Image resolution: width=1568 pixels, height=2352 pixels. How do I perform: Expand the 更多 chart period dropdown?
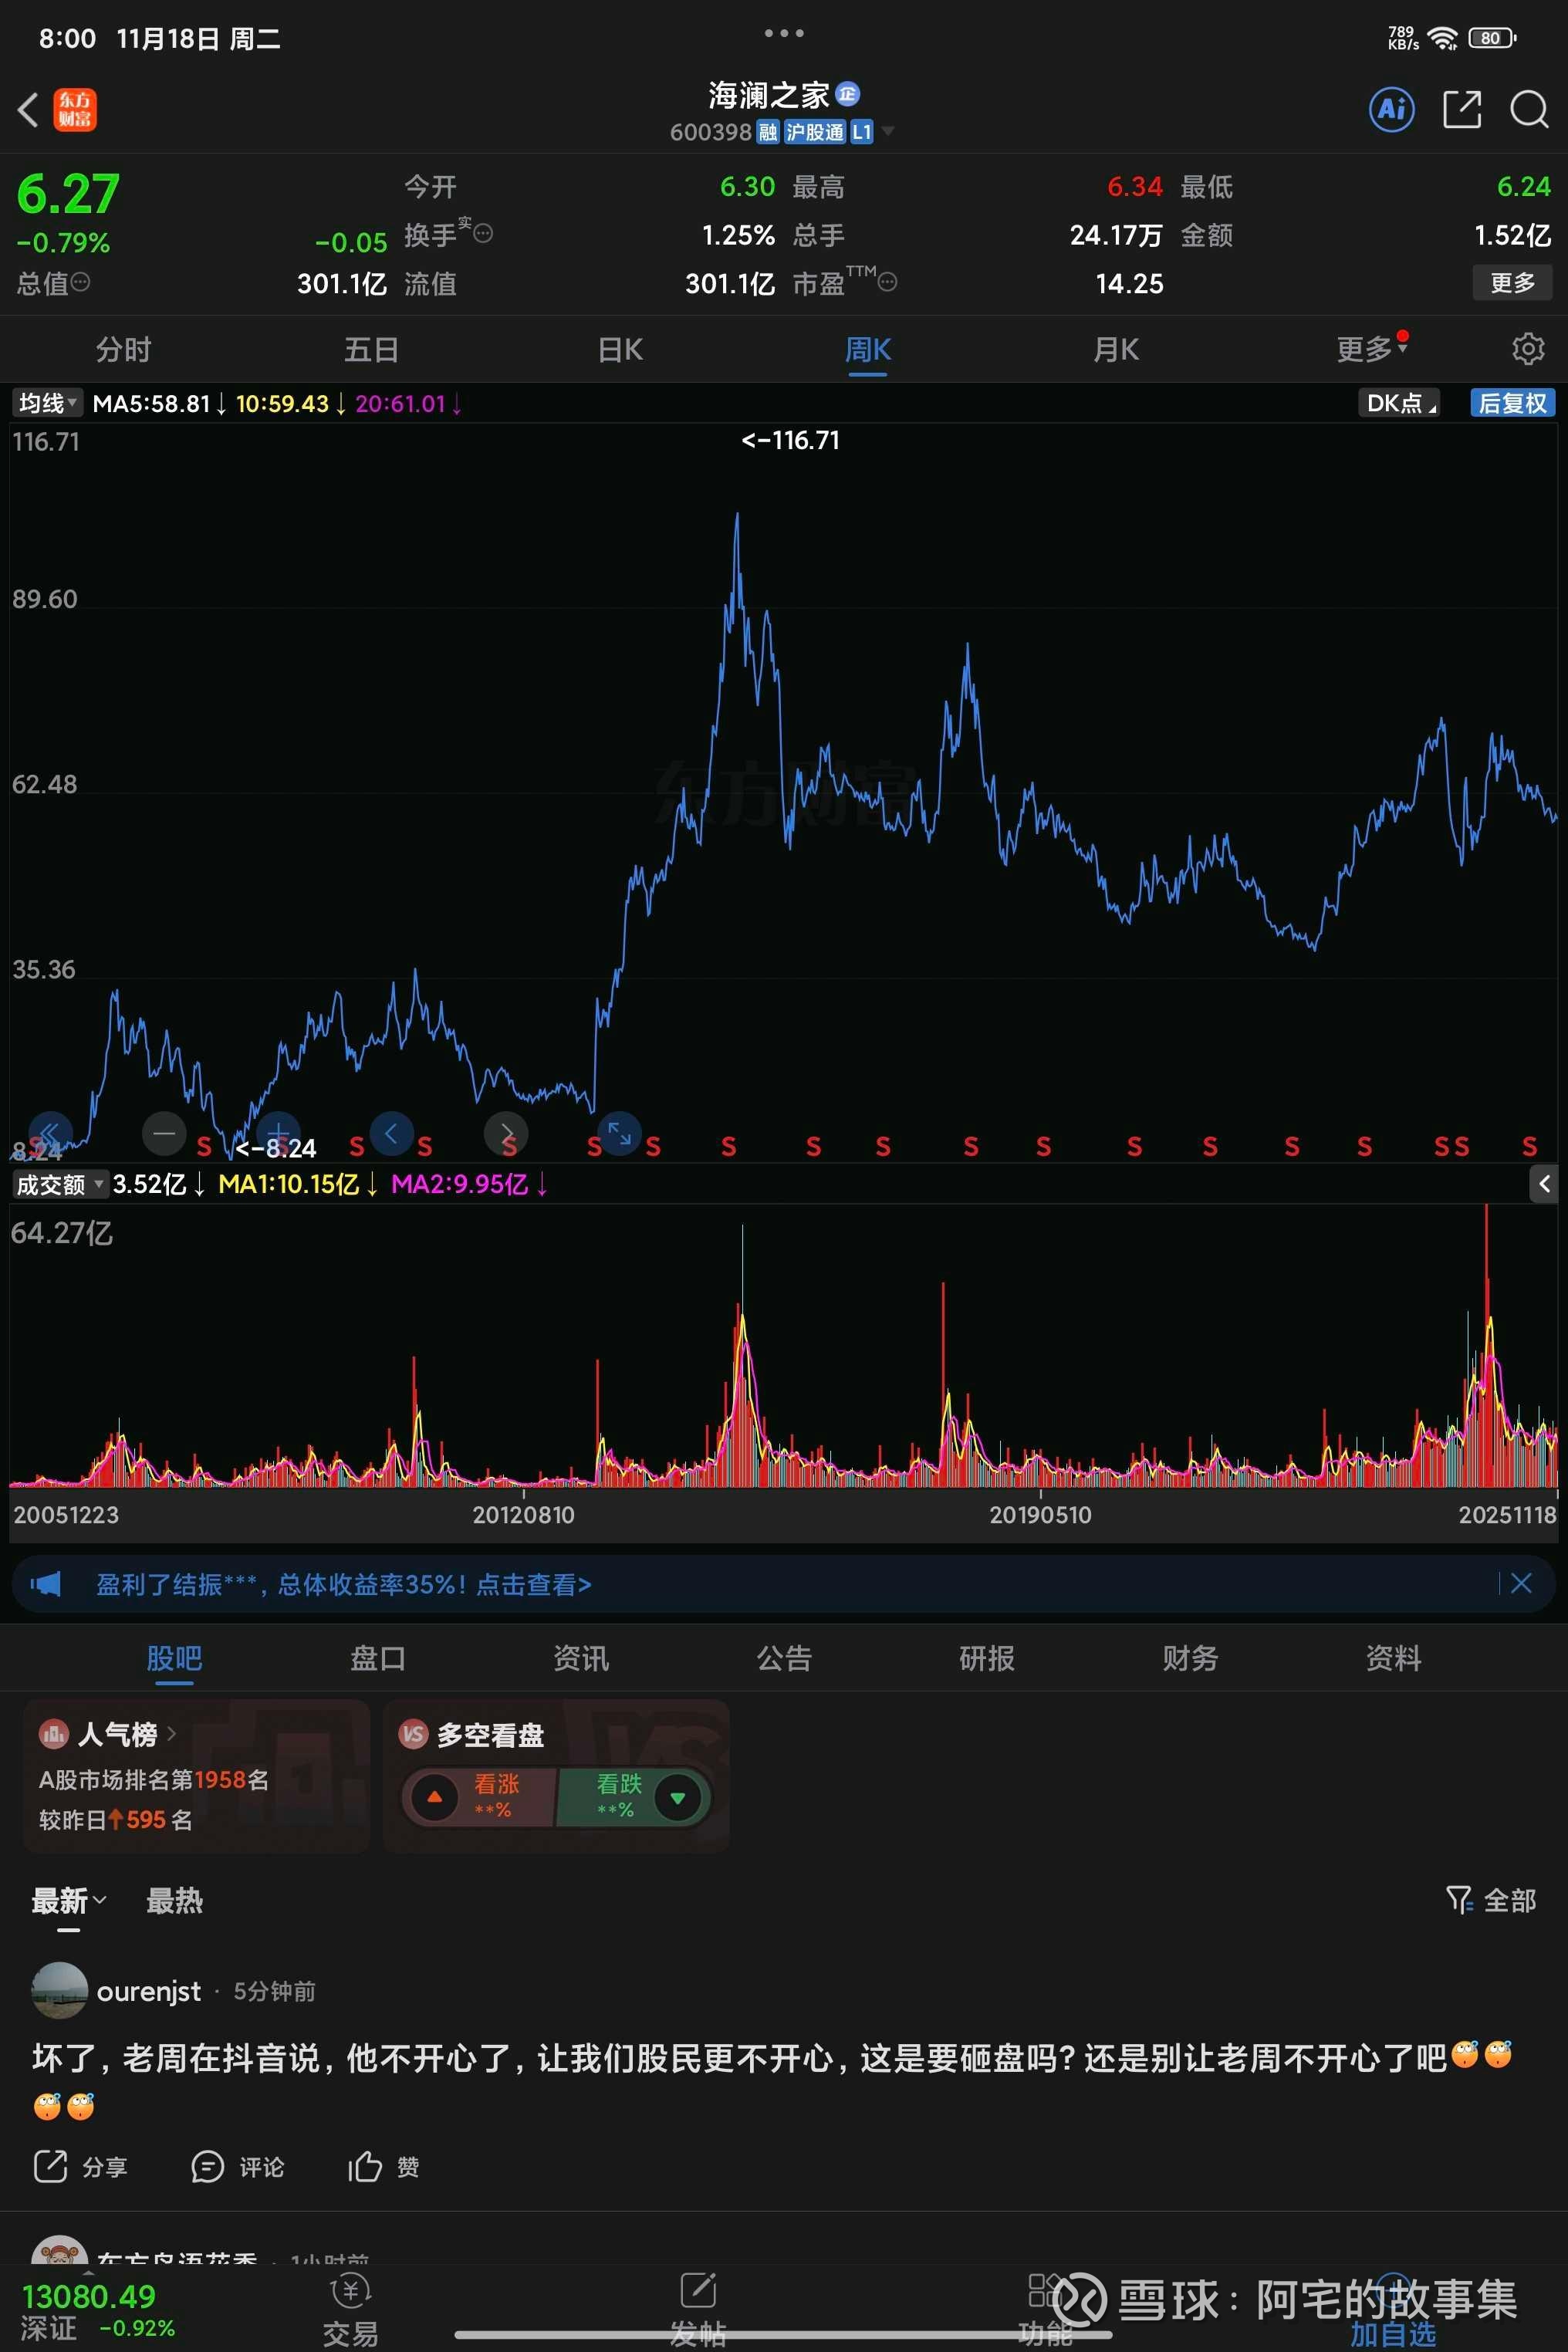coord(1371,349)
